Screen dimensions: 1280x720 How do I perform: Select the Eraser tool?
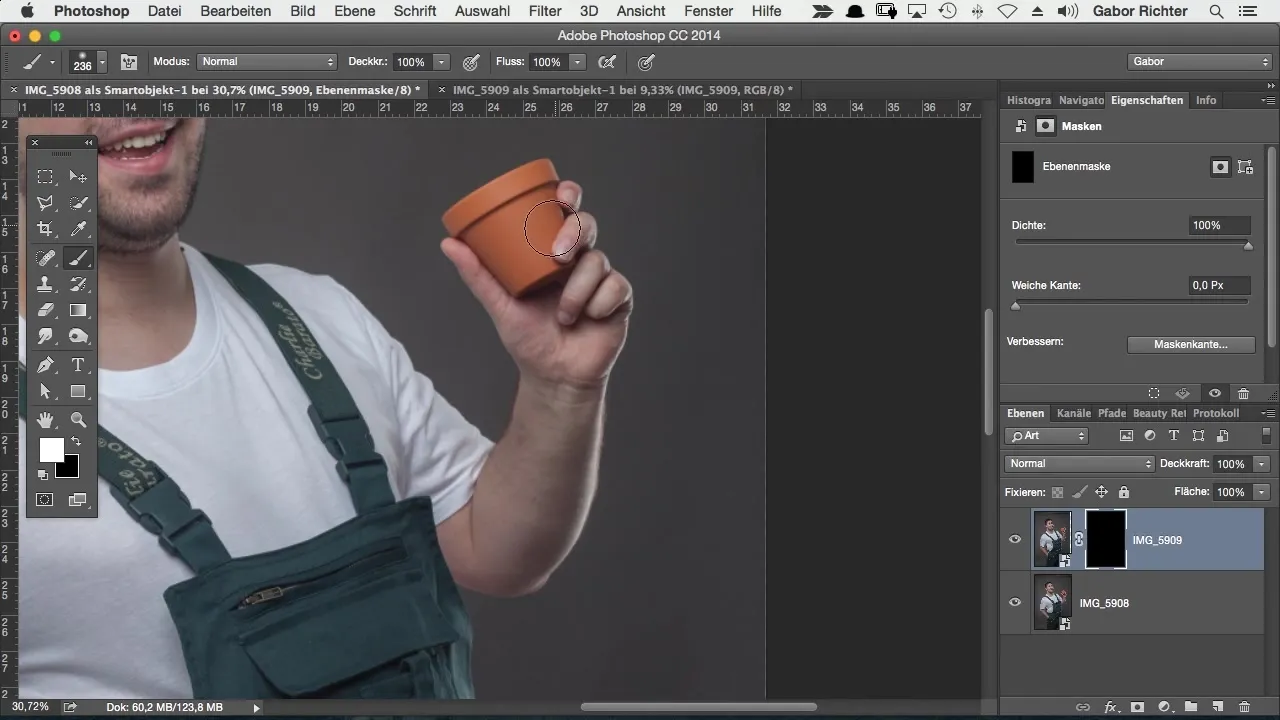coord(46,310)
